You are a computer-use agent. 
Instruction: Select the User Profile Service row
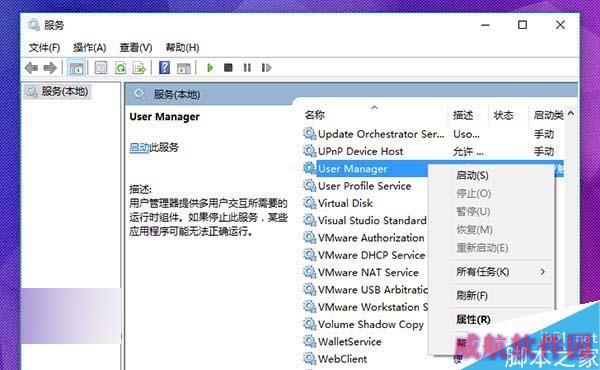(364, 186)
